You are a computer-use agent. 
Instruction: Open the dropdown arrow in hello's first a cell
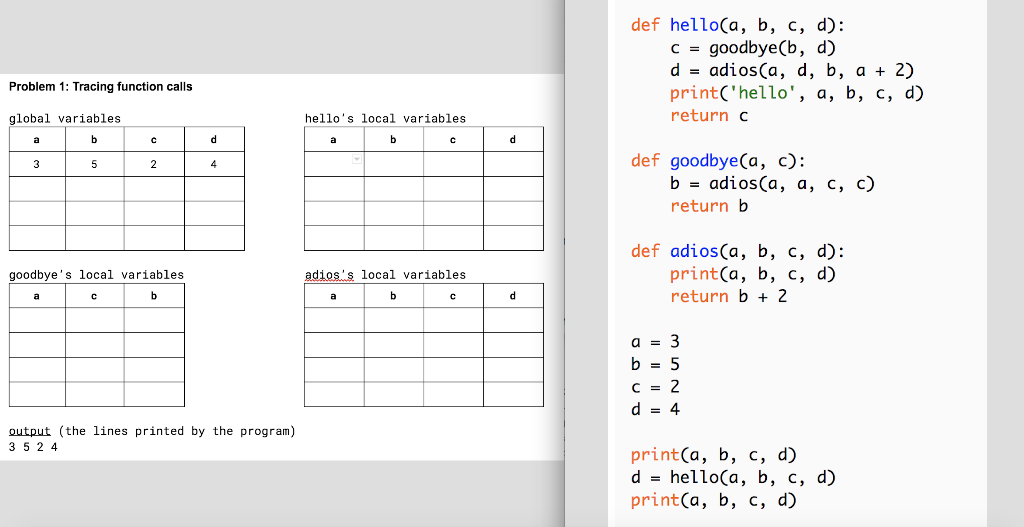pyautogui.click(x=357, y=159)
